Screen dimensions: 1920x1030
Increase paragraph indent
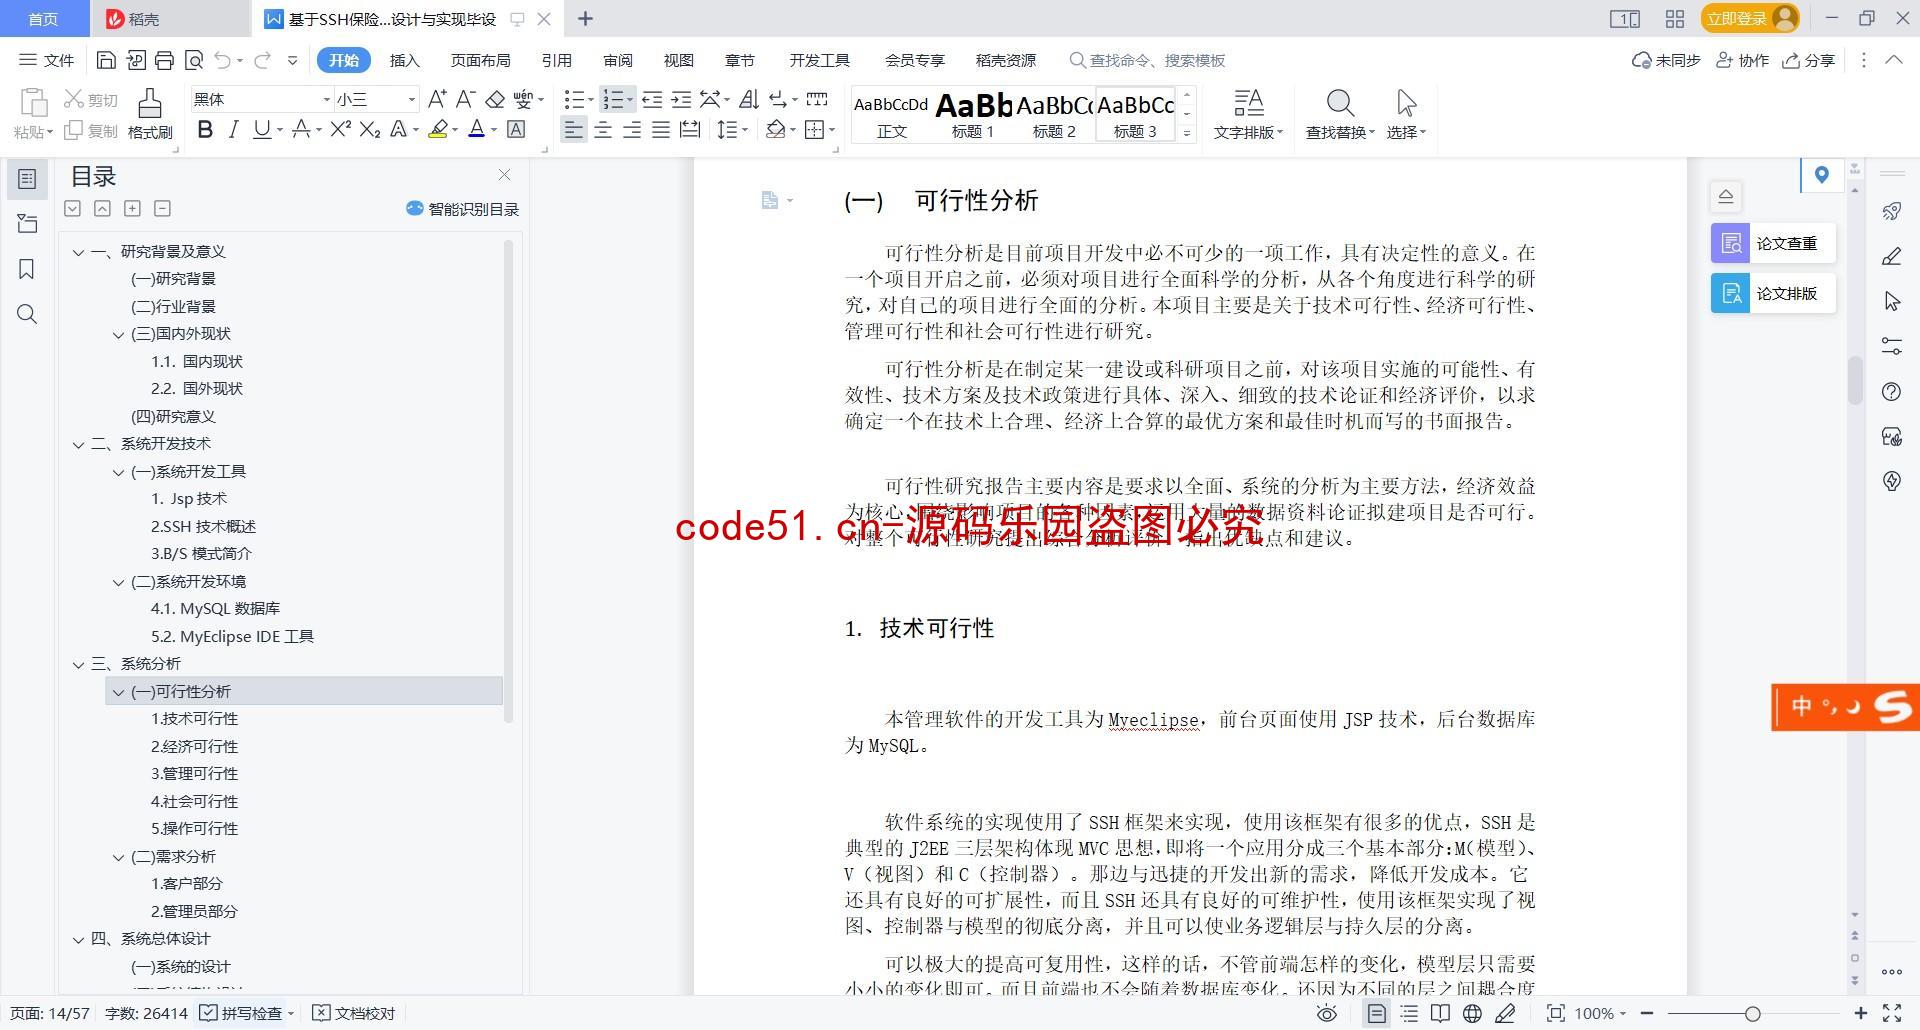point(681,99)
